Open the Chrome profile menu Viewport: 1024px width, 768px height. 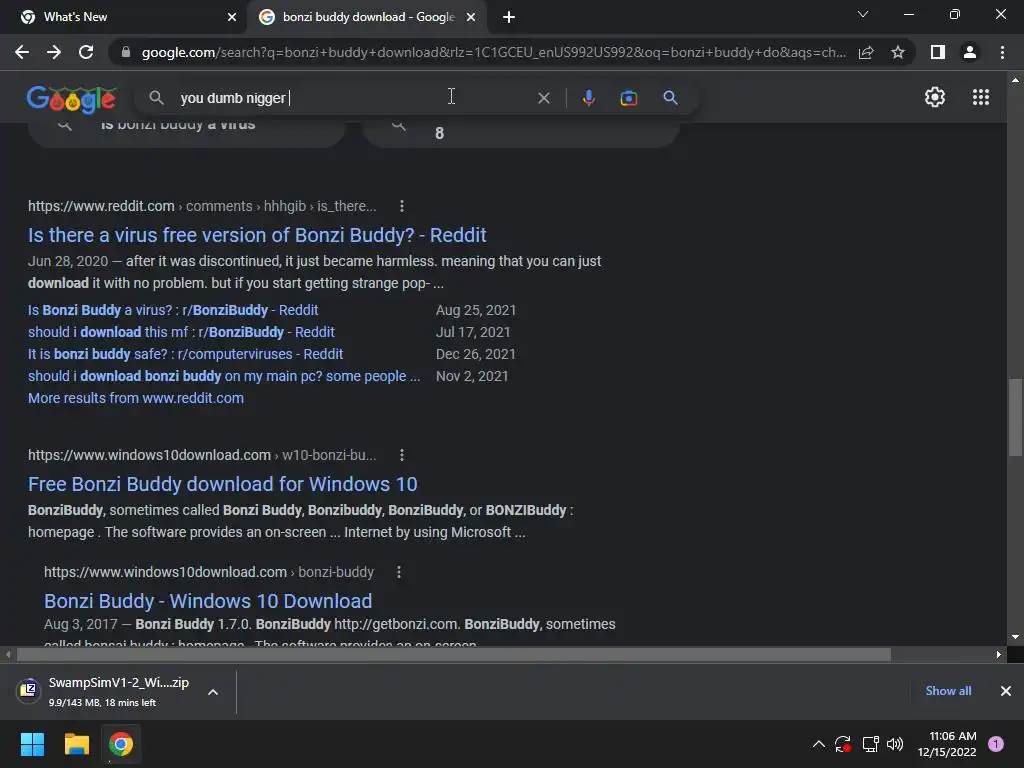[x=970, y=52]
